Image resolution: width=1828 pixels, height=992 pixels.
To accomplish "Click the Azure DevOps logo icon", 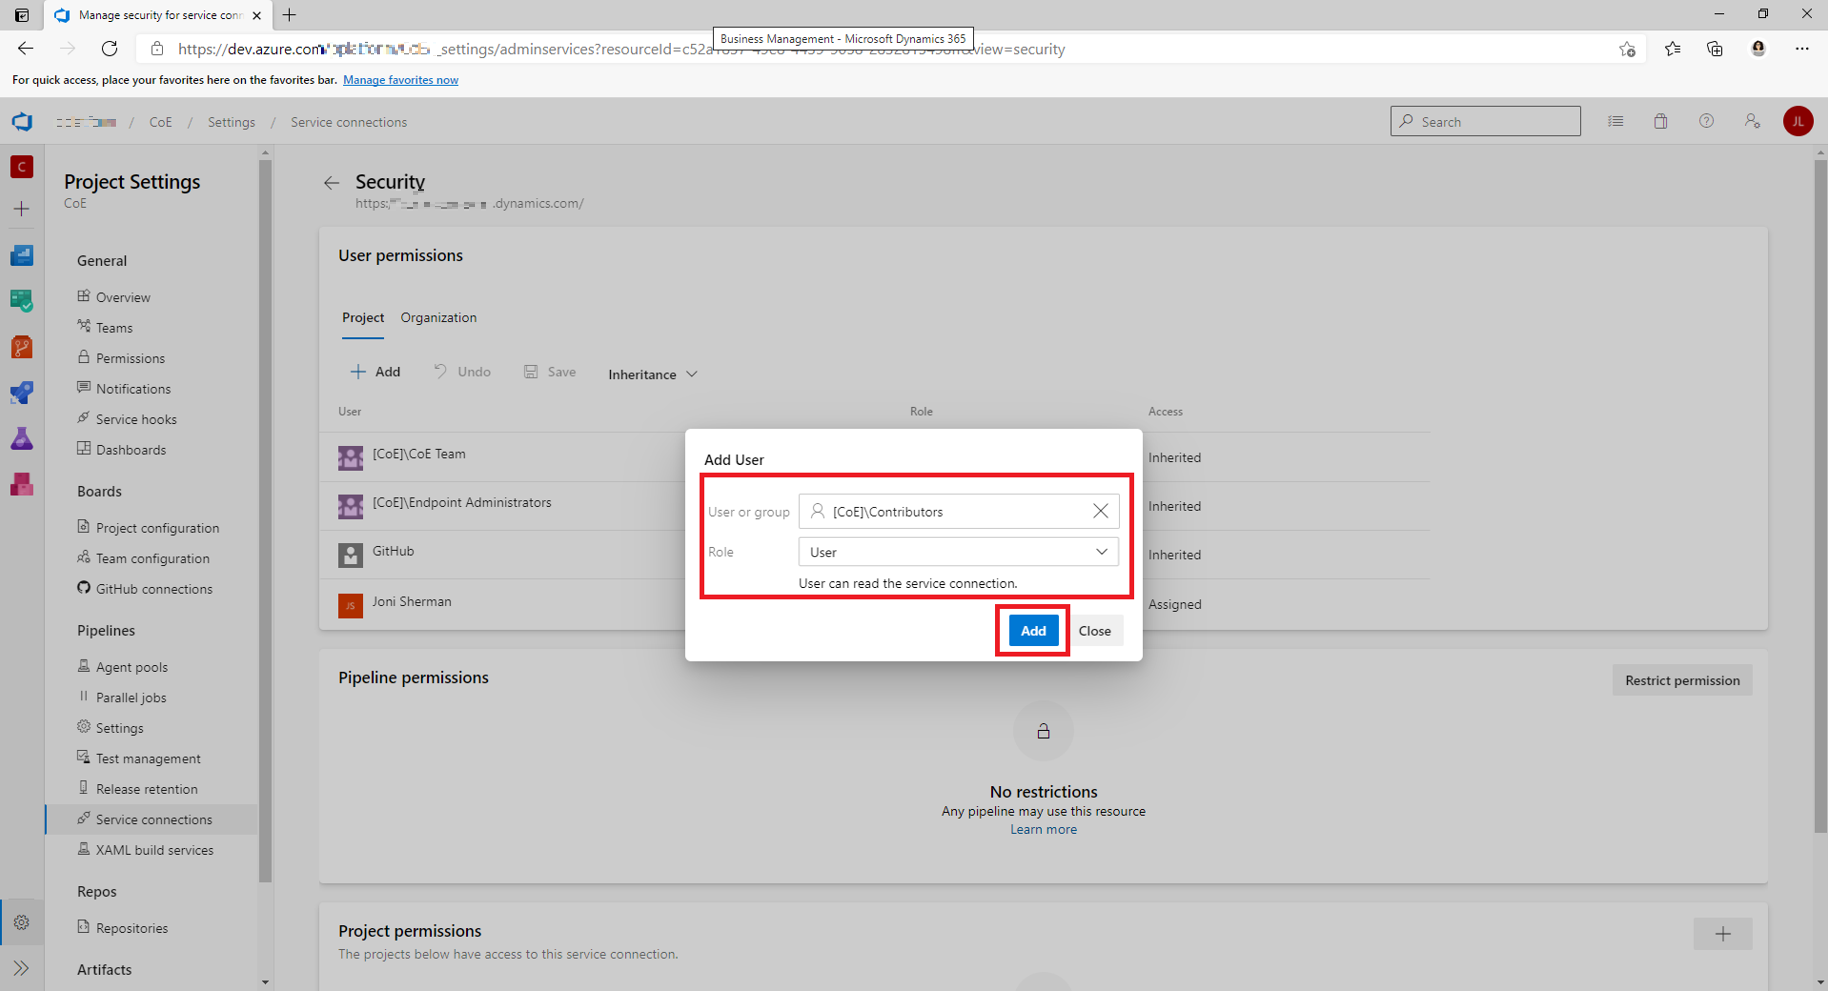I will pyautogui.click(x=21, y=122).
